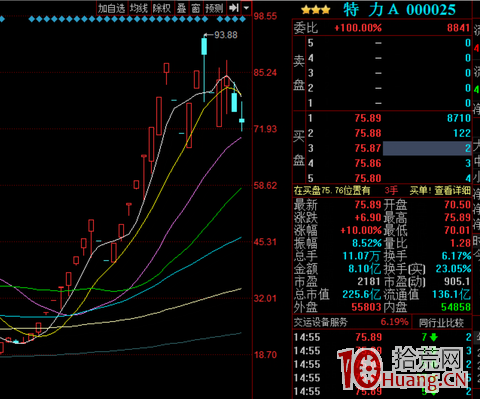Click the three-star rating icons
The width and height of the screenshot is (480, 399).
(315, 10)
